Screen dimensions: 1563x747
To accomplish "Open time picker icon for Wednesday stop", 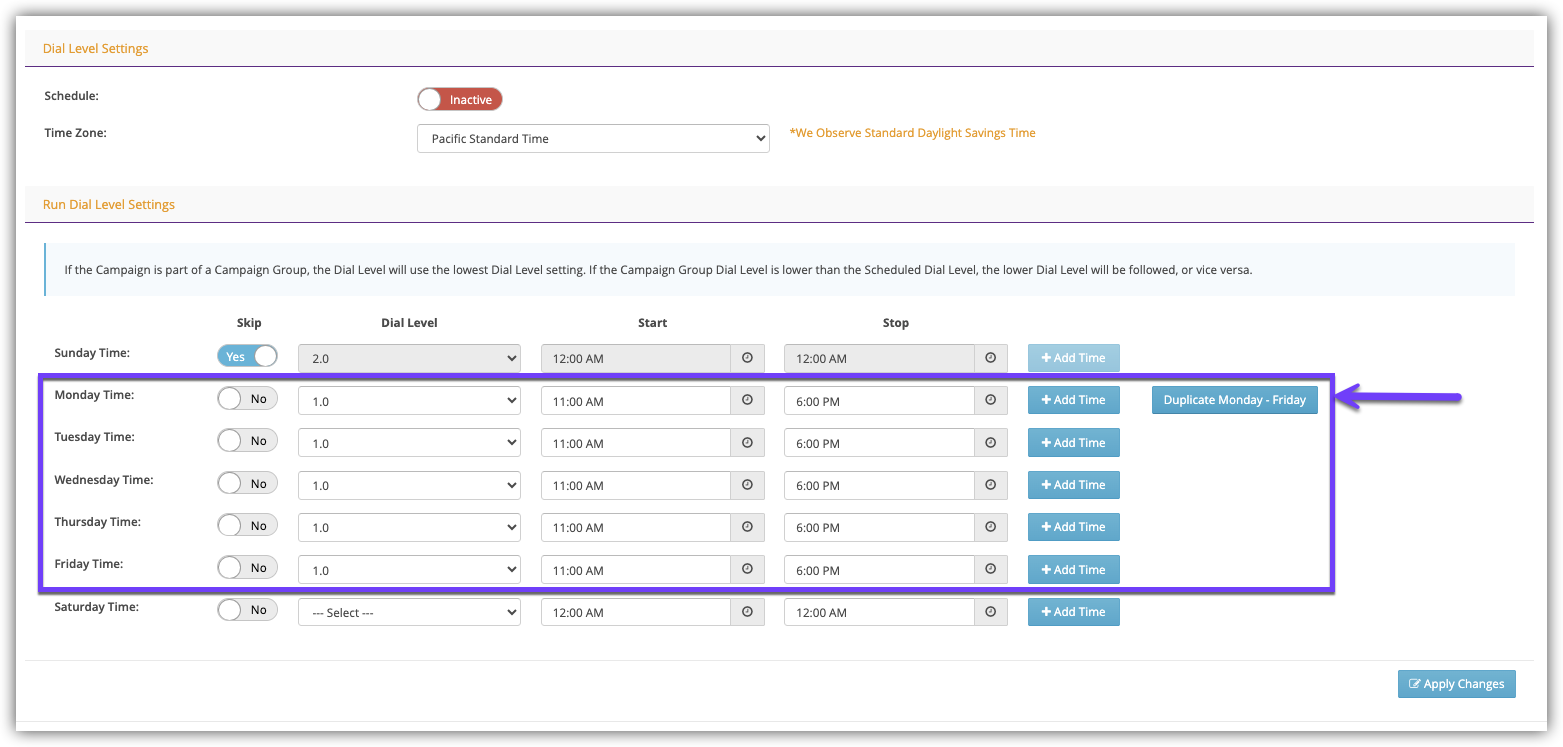I will [x=990, y=485].
